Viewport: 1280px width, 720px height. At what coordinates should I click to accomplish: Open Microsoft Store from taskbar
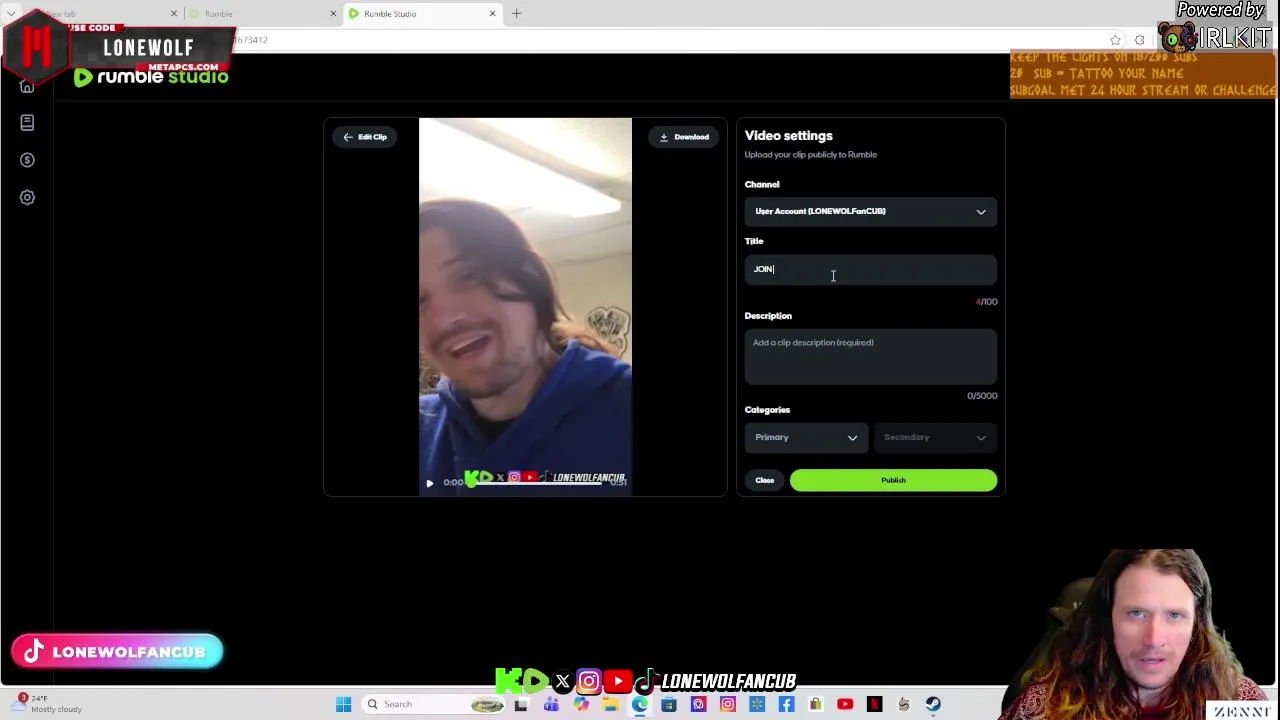(x=669, y=705)
